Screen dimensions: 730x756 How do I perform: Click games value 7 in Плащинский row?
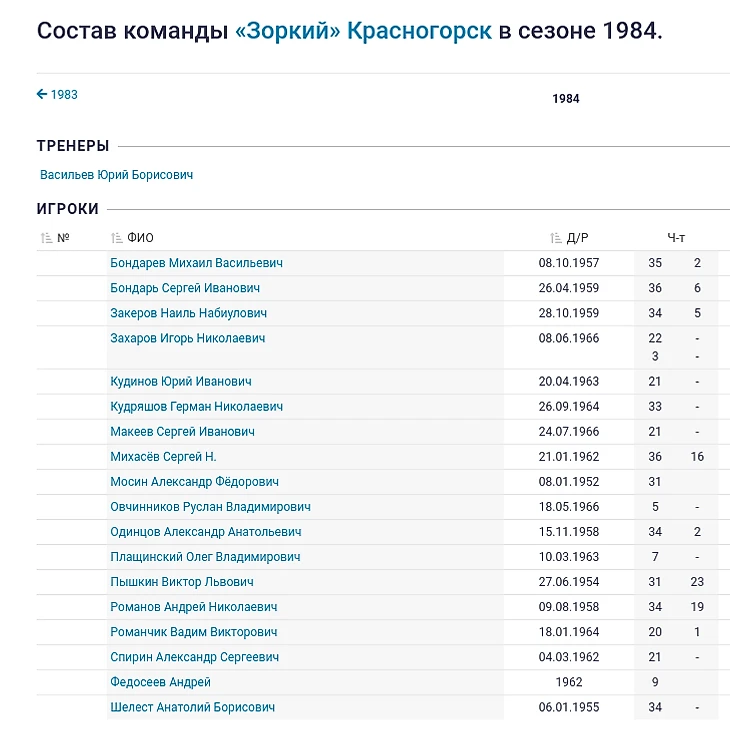tap(655, 557)
